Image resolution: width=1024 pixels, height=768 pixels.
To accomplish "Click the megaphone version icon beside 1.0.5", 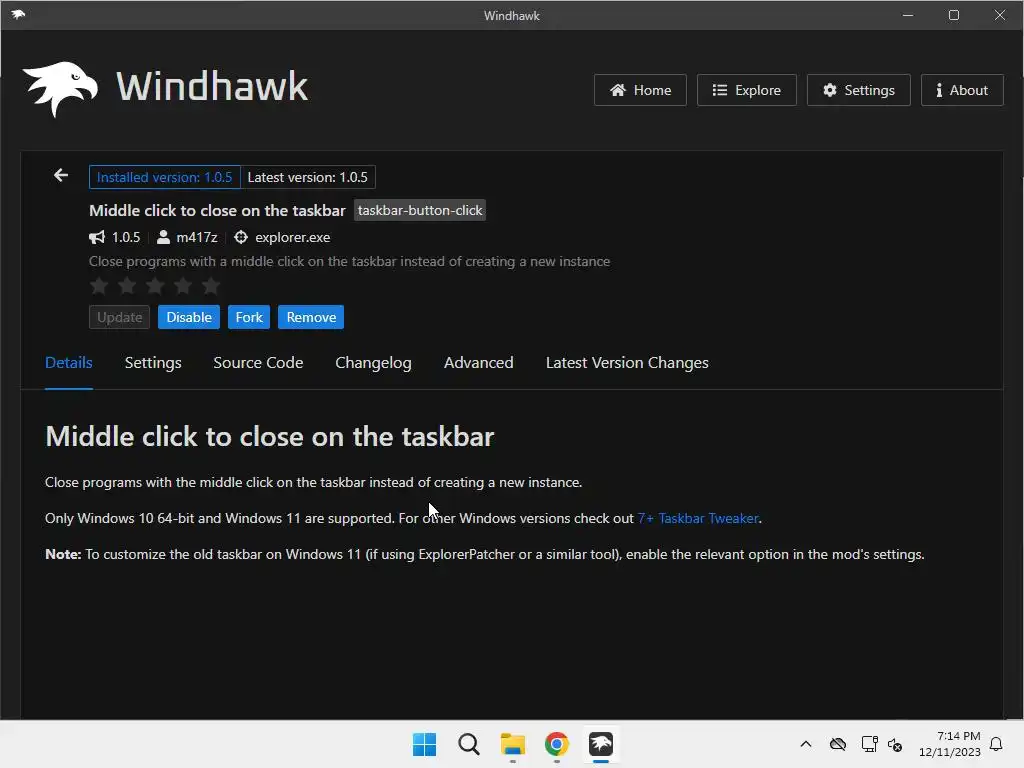I will coord(97,237).
